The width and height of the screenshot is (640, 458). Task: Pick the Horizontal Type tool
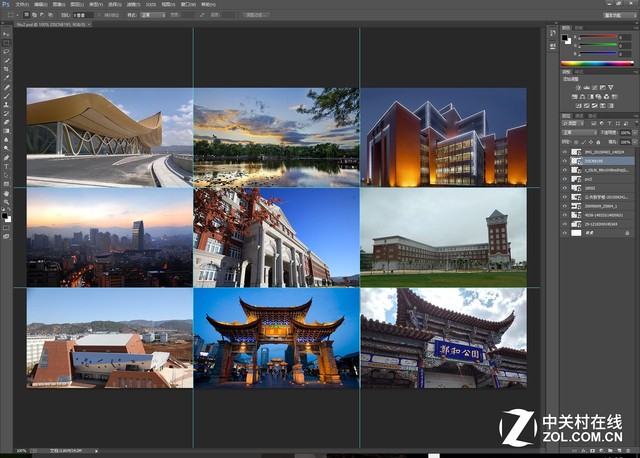pyautogui.click(x=6, y=168)
